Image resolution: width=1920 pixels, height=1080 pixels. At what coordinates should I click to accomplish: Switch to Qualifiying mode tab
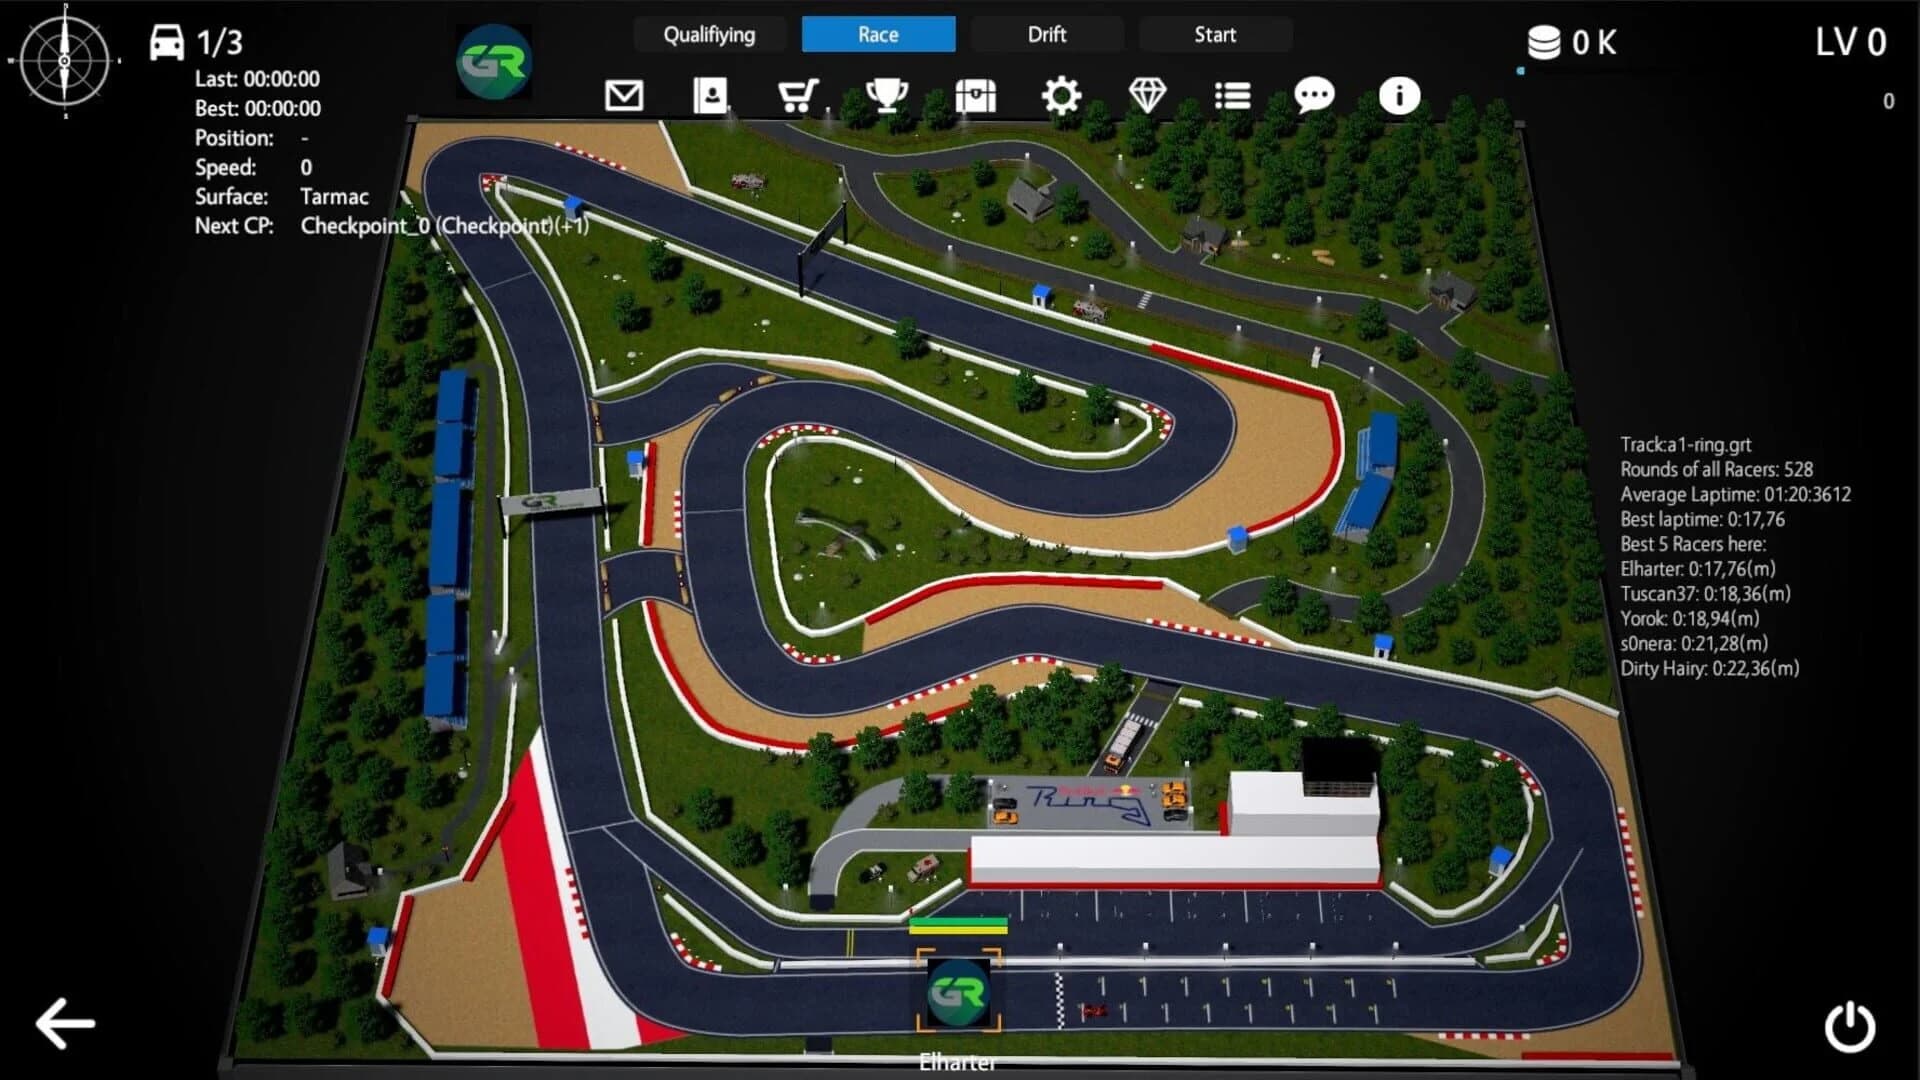tap(711, 34)
